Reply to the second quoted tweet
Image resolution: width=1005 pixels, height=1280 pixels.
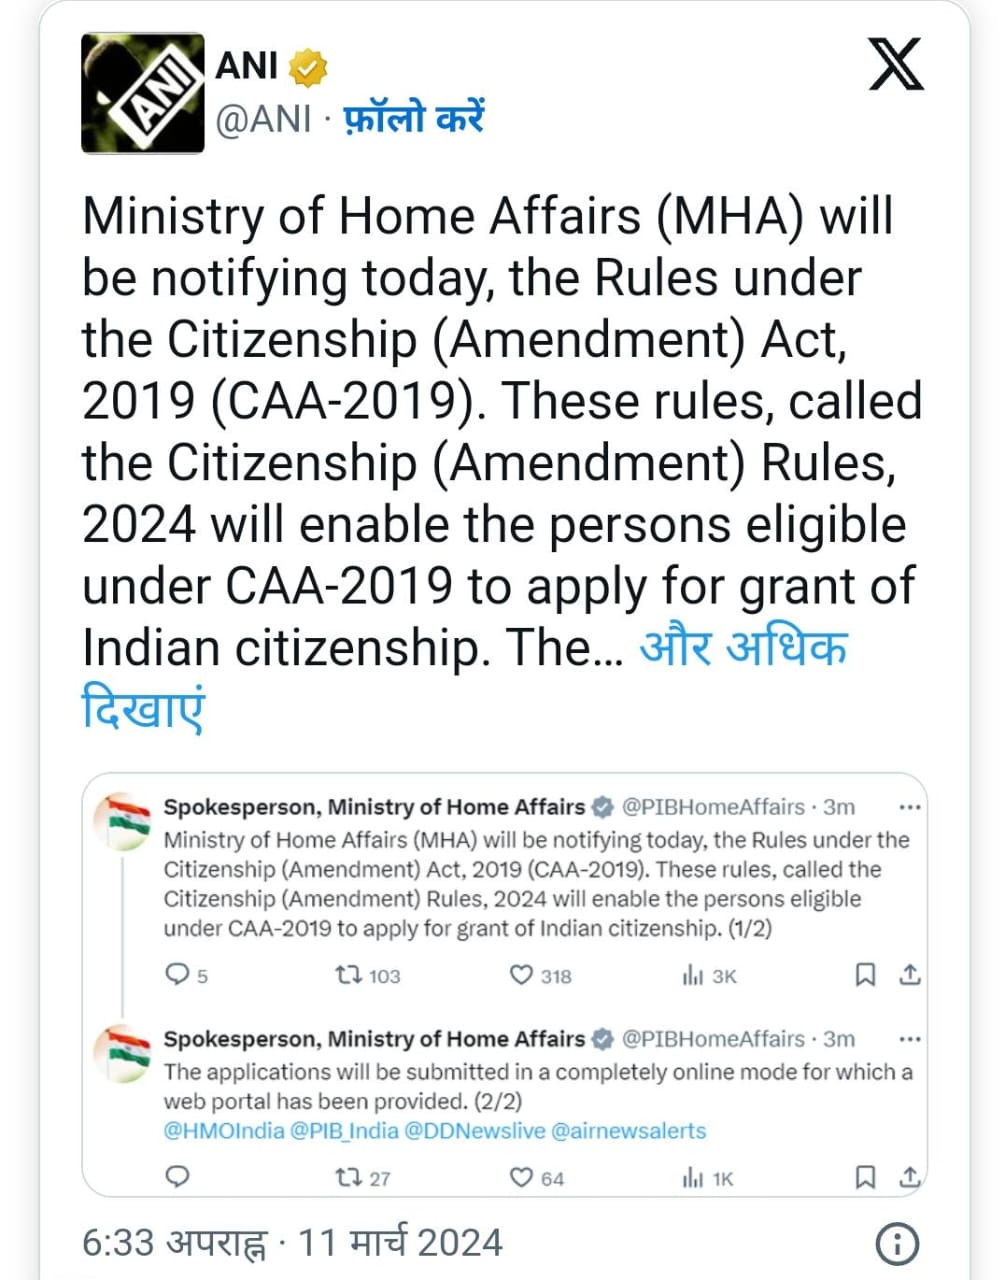(x=177, y=1177)
